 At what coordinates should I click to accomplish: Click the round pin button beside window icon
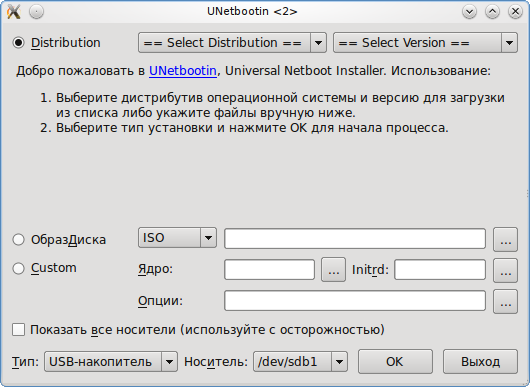[36, 12]
